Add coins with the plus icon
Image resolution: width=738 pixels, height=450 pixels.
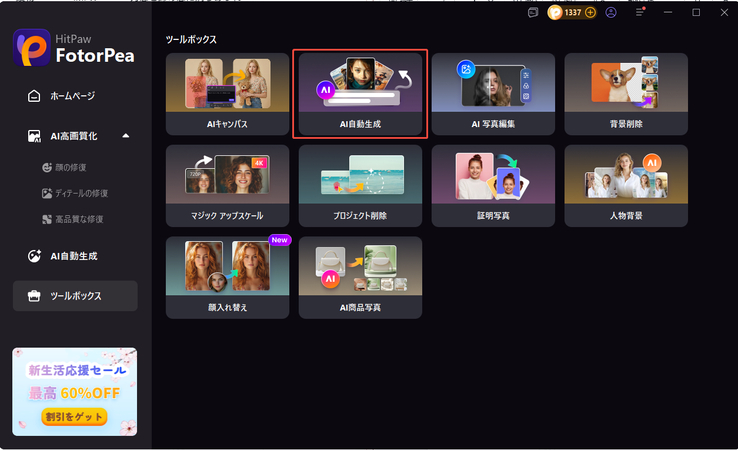pos(590,13)
